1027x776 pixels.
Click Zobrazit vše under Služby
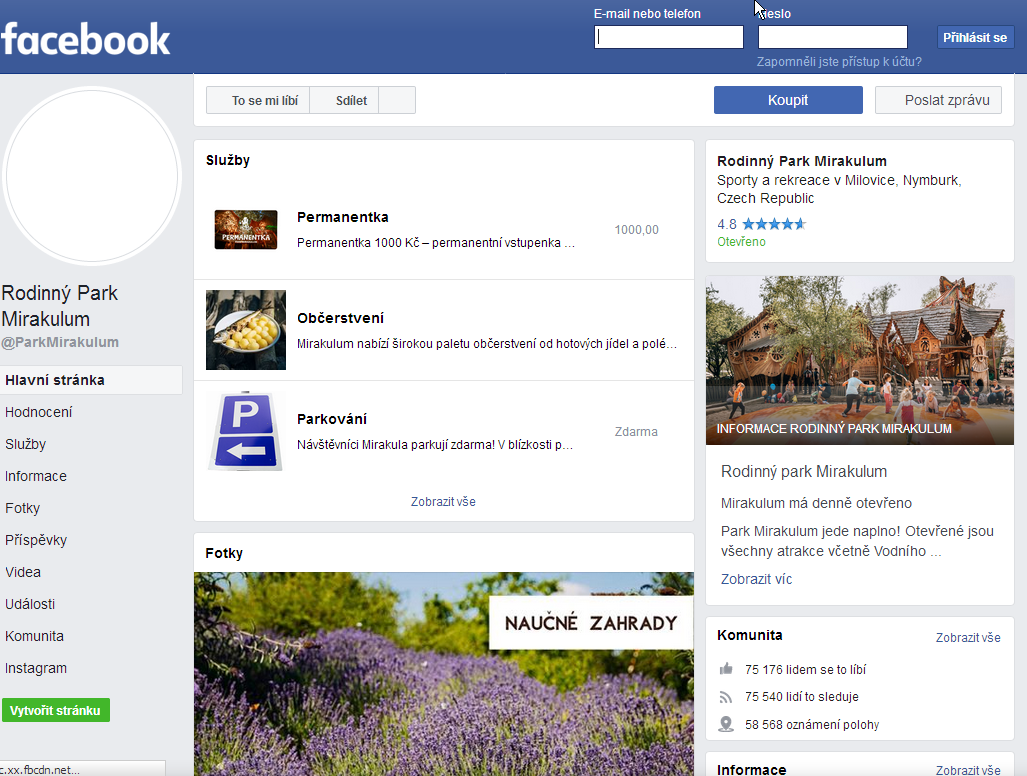pyautogui.click(x=443, y=502)
